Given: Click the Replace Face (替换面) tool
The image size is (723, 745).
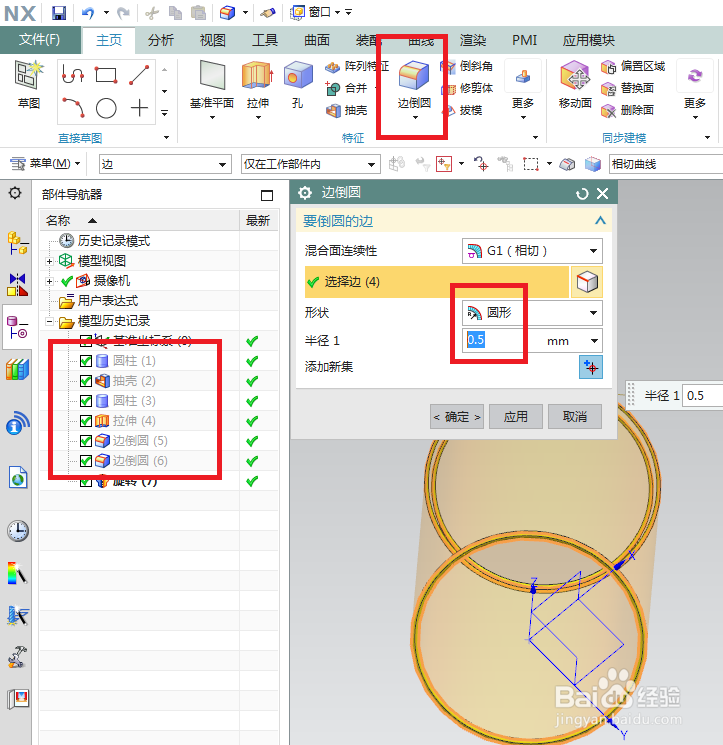Looking at the screenshot, I should point(627,88).
